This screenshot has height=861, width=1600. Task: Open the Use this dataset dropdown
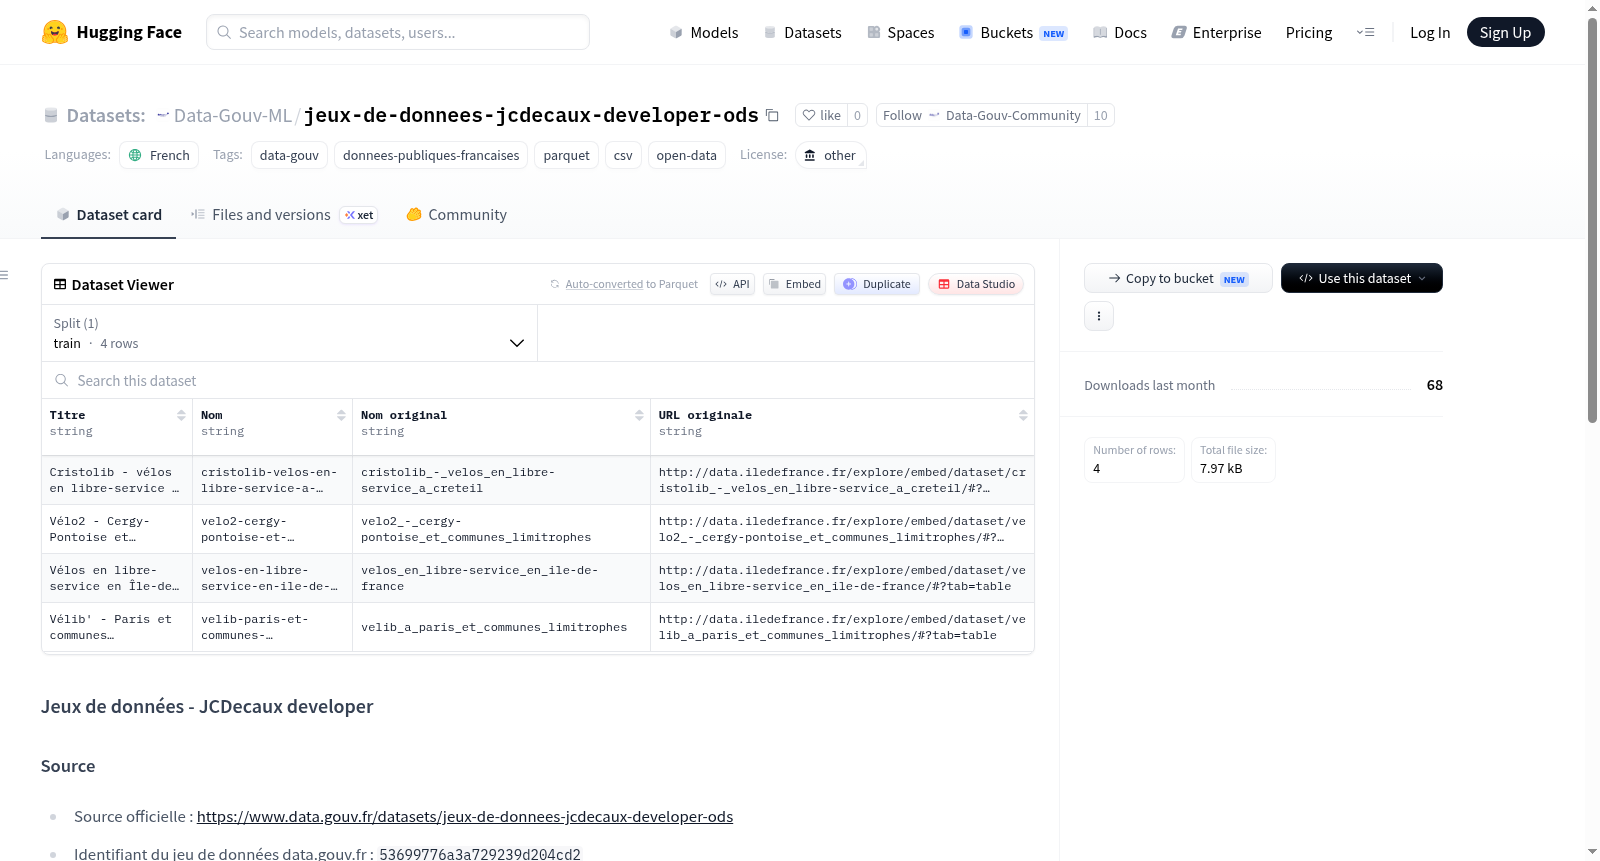click(1361, 278)
